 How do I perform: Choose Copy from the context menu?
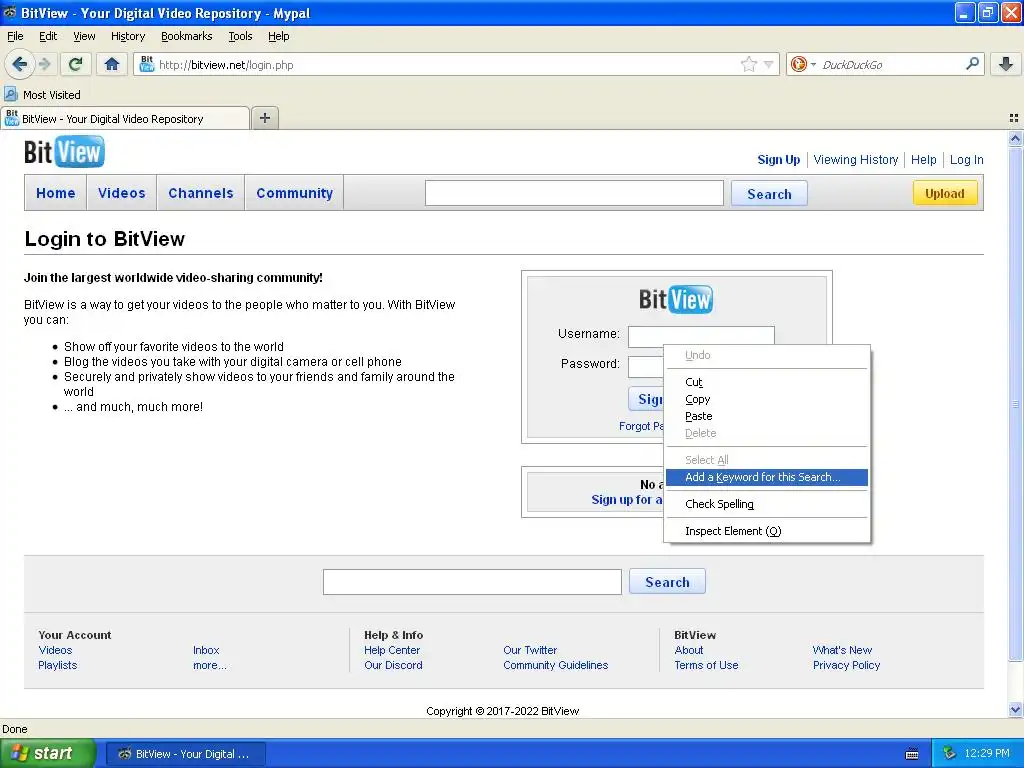(x=767, y=399)
